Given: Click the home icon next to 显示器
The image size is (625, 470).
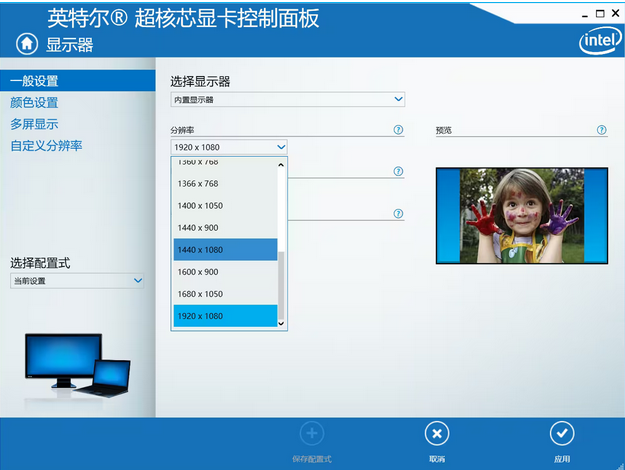Looking at the screenshot, I should pyautogui.click(x=27, y=44).
